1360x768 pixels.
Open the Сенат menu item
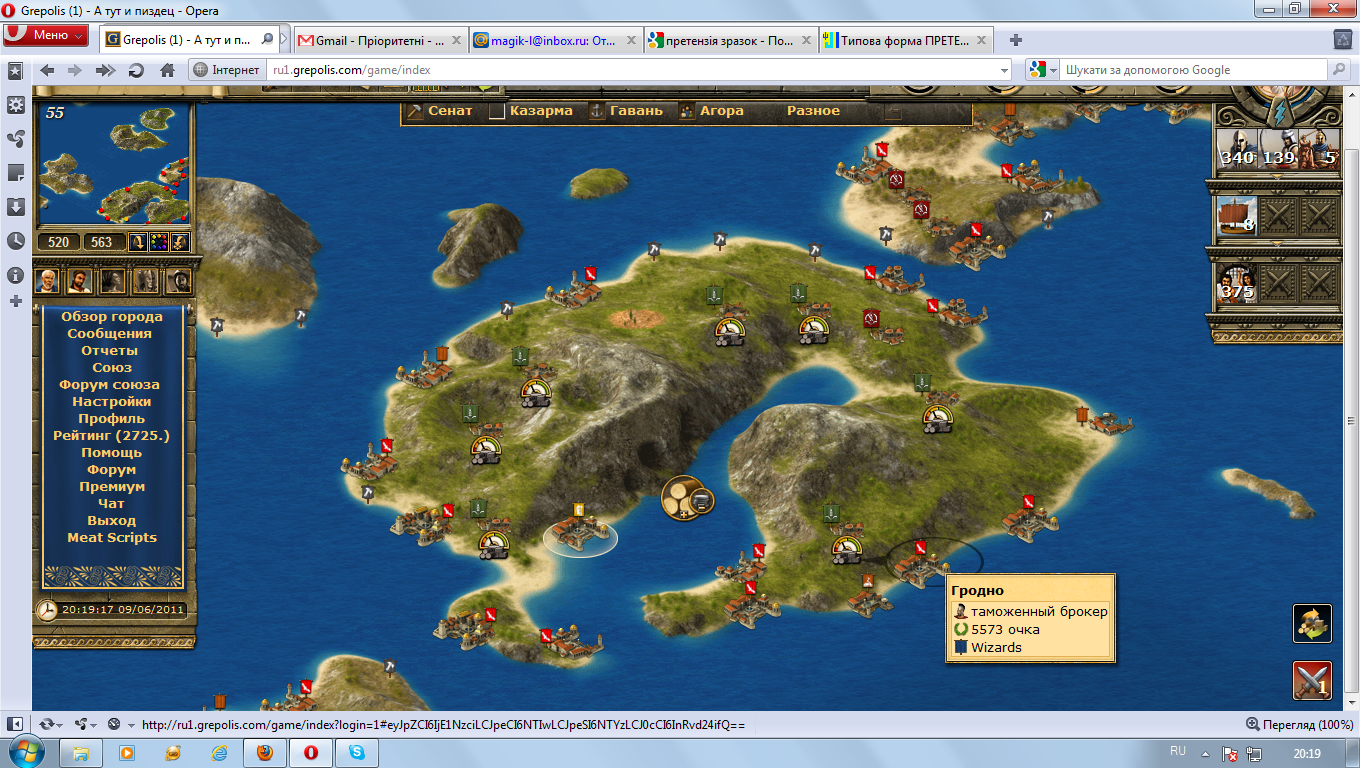pyautogui.click(x=449, y=111)
